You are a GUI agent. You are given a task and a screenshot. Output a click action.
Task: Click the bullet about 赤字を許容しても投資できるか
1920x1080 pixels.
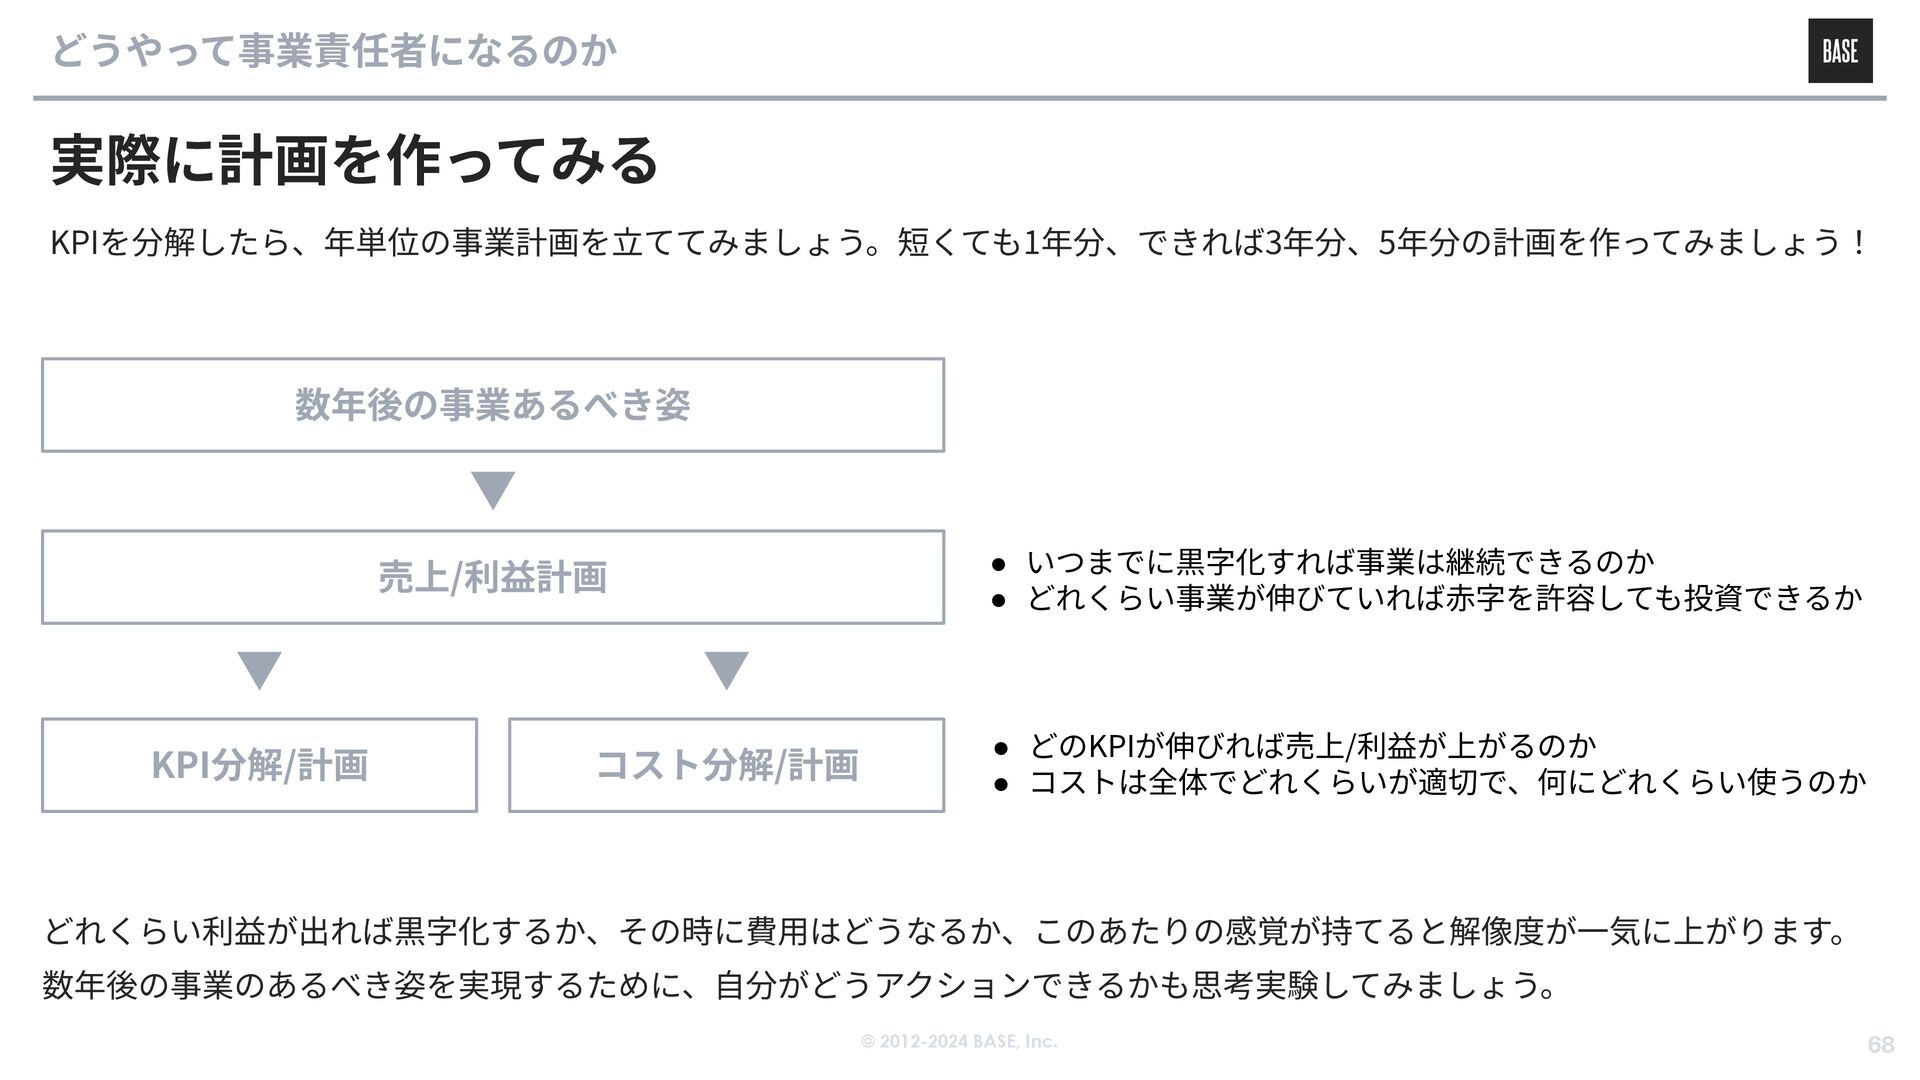click(x=1444, y=598)
